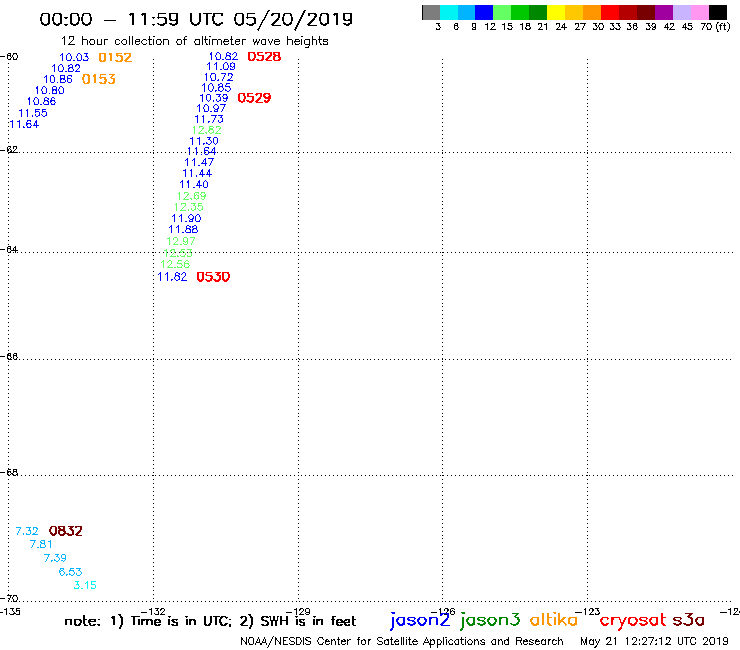Click the s3a satellite legend label
The width and height of the screenshot is (740, 650).
coord(689,620)
